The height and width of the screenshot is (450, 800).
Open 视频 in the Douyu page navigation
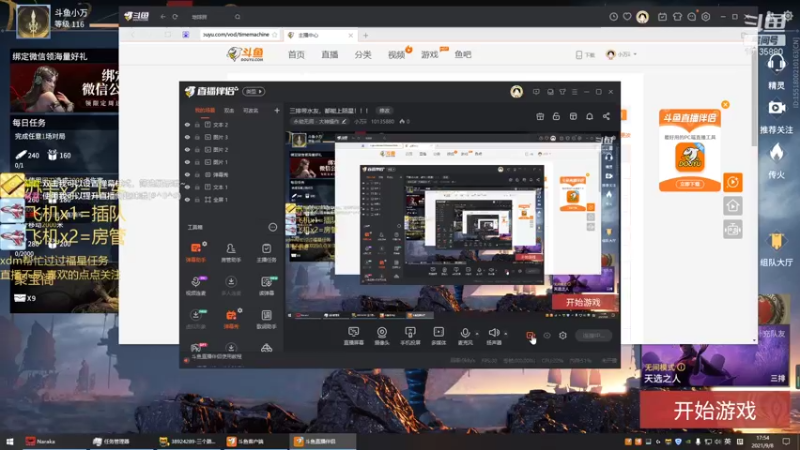396,55
